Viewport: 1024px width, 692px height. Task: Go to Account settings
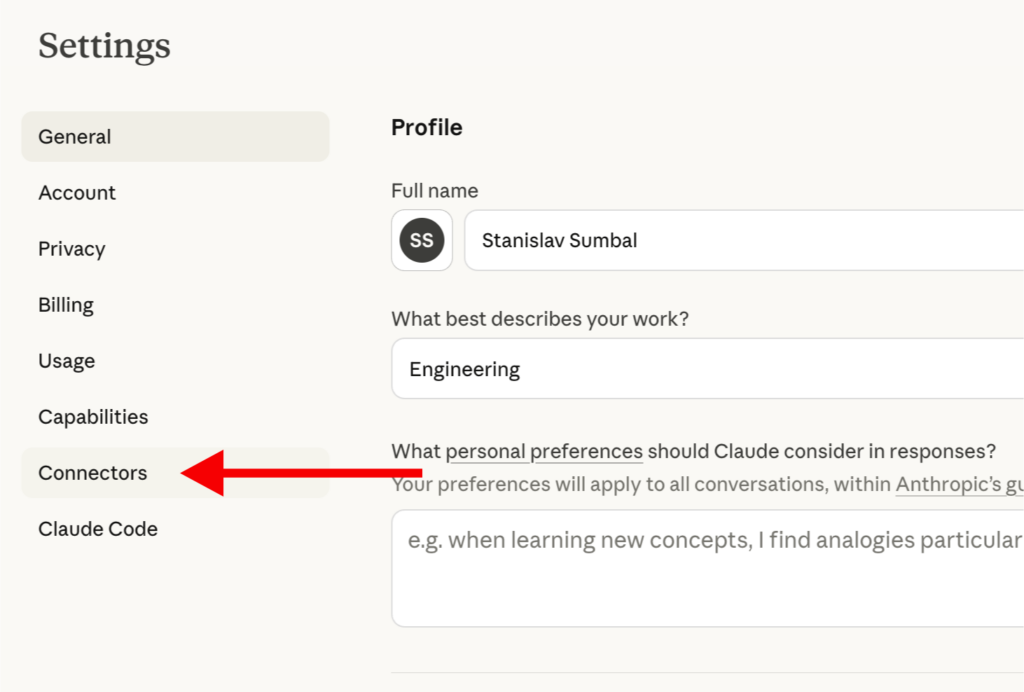point(76,193)
